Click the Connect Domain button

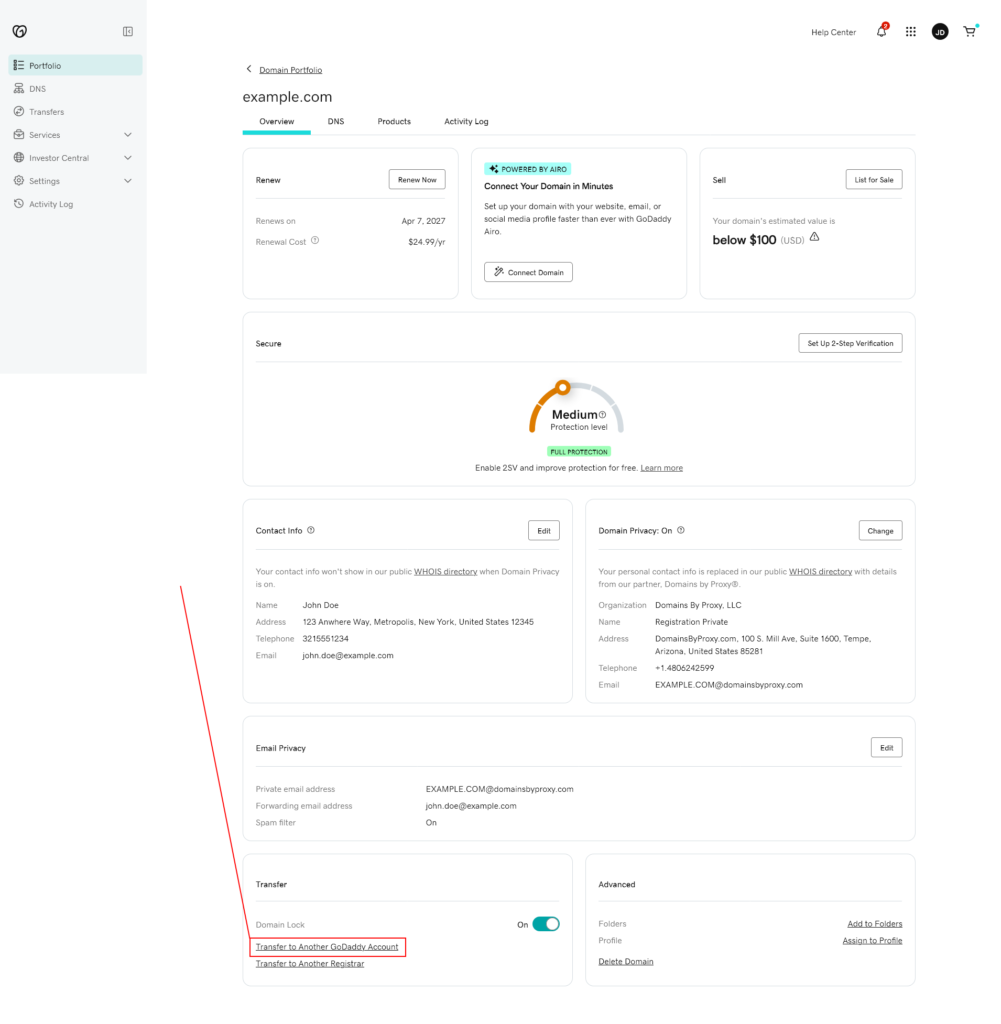pos(528,272)
